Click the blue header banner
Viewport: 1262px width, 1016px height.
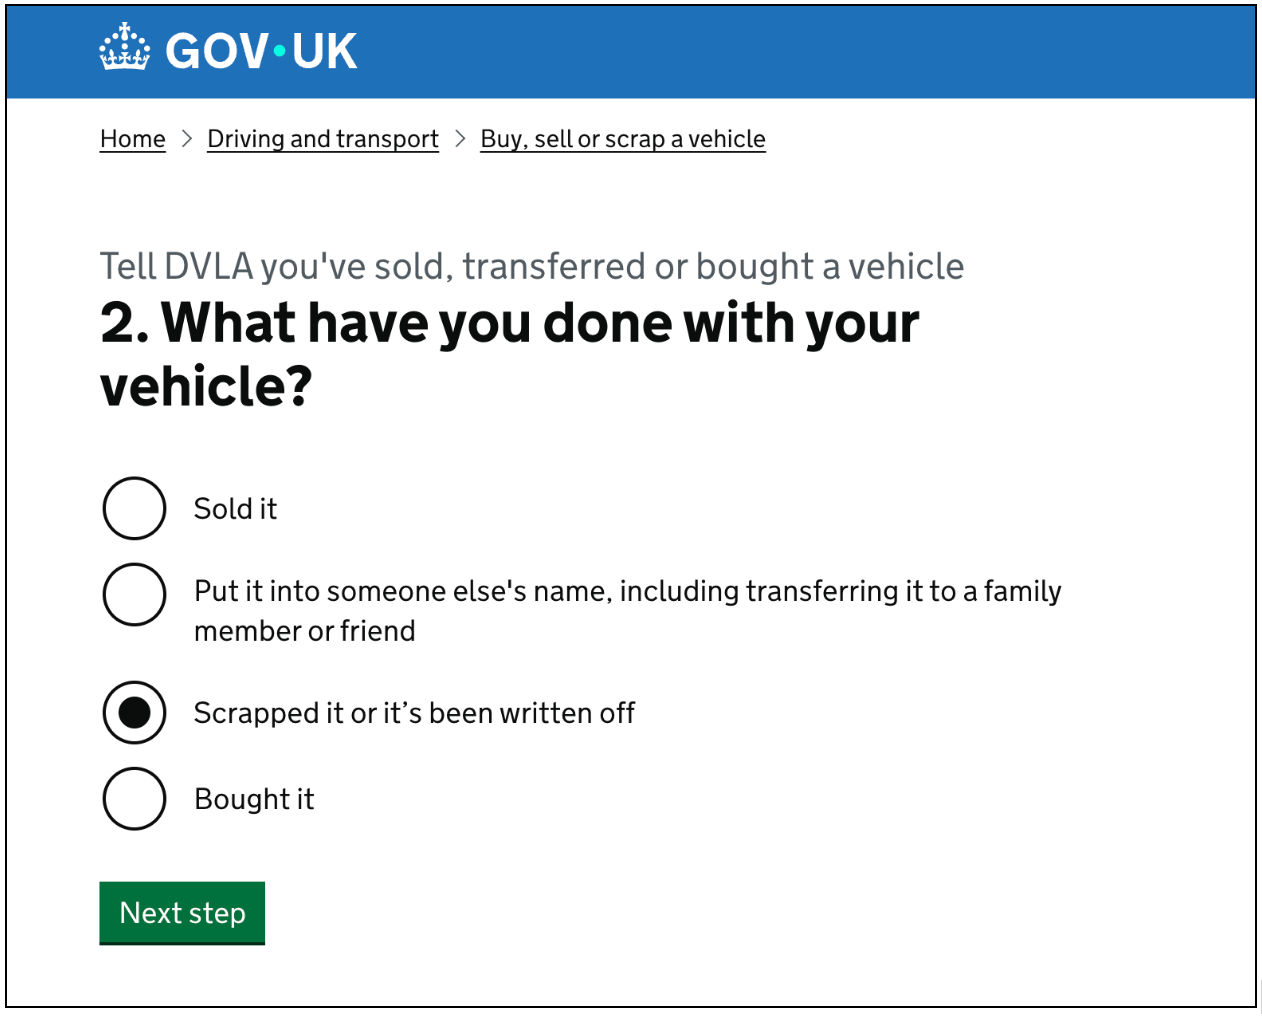tap(631, 50)
